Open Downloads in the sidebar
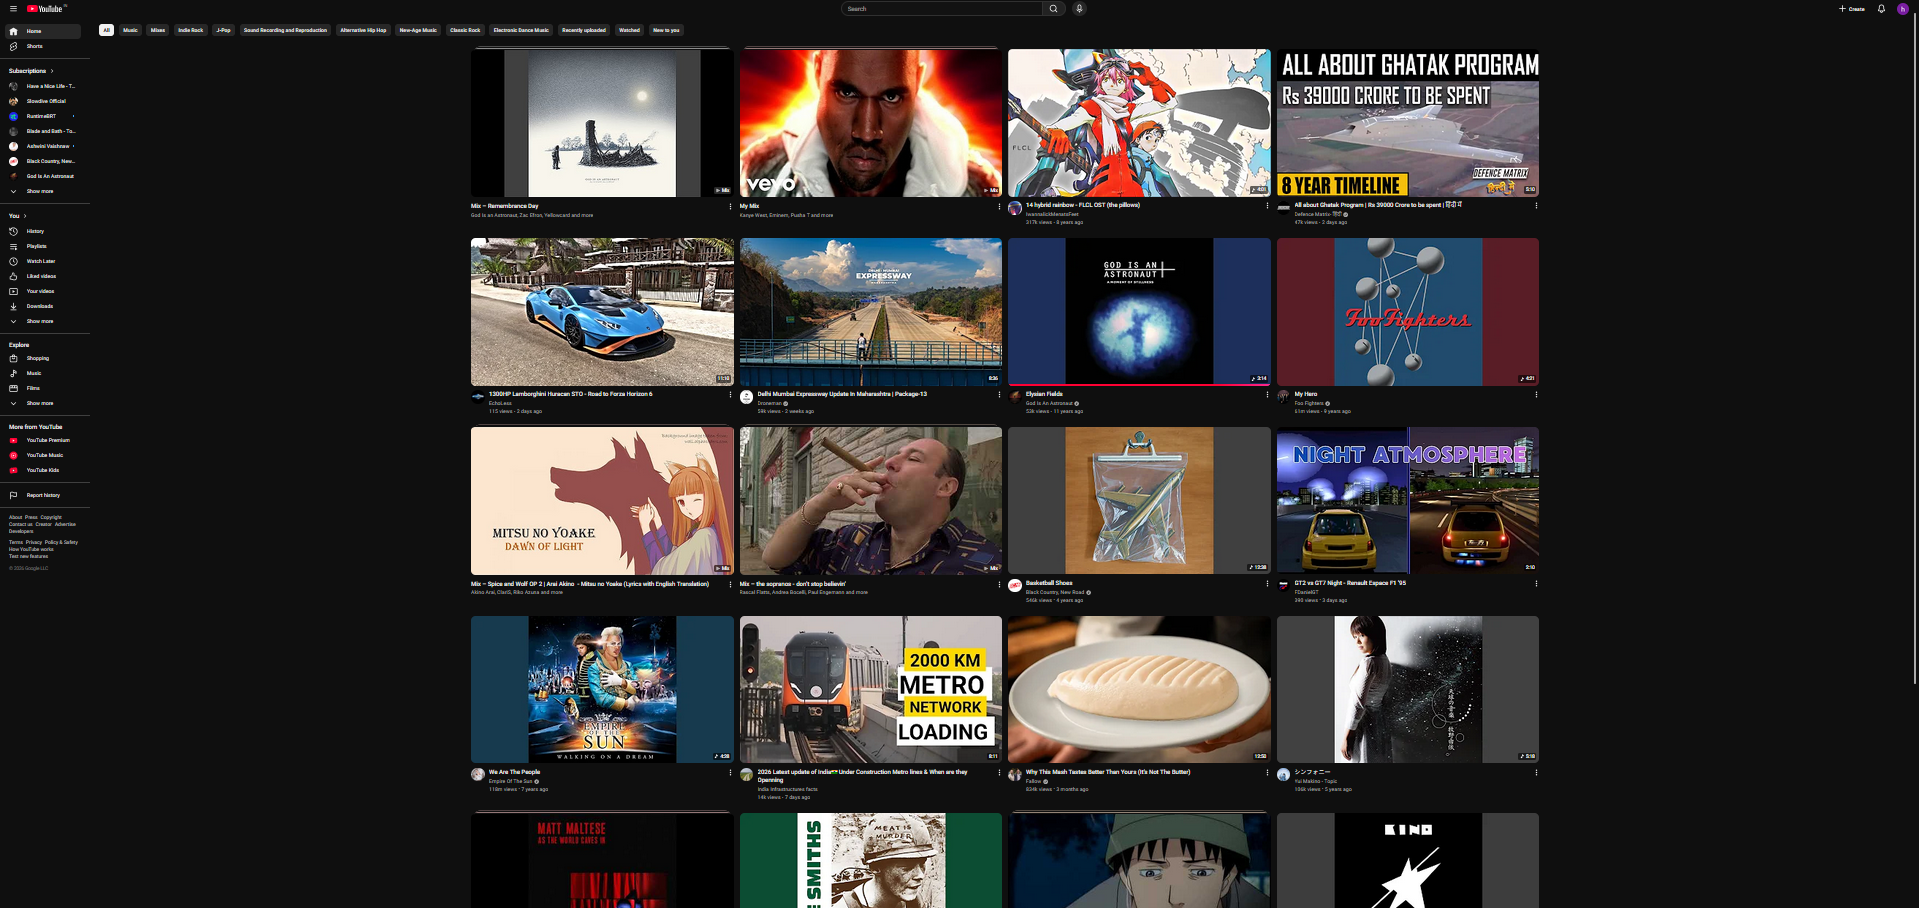The height and width of the screenshot is (908, 1919). click(39, 306)
